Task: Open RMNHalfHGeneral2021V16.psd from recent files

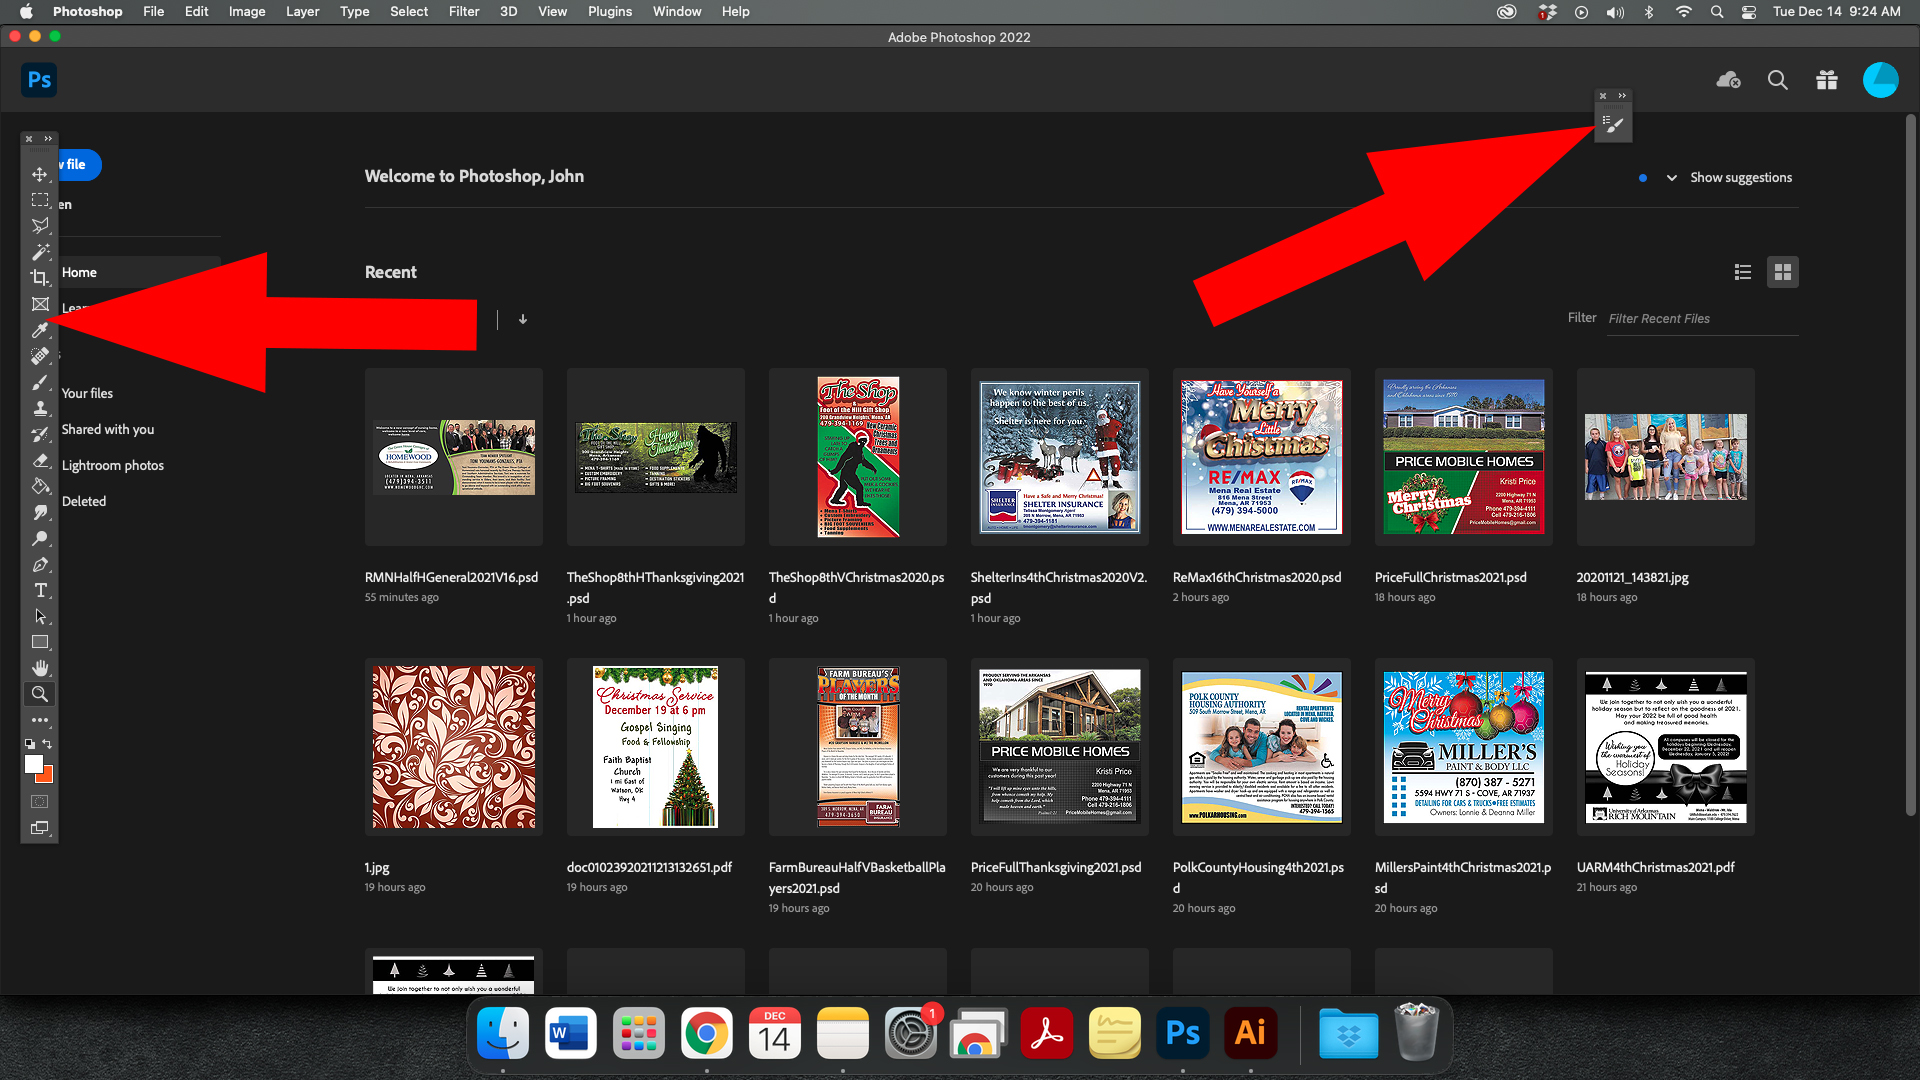Action: coord(453,457)
